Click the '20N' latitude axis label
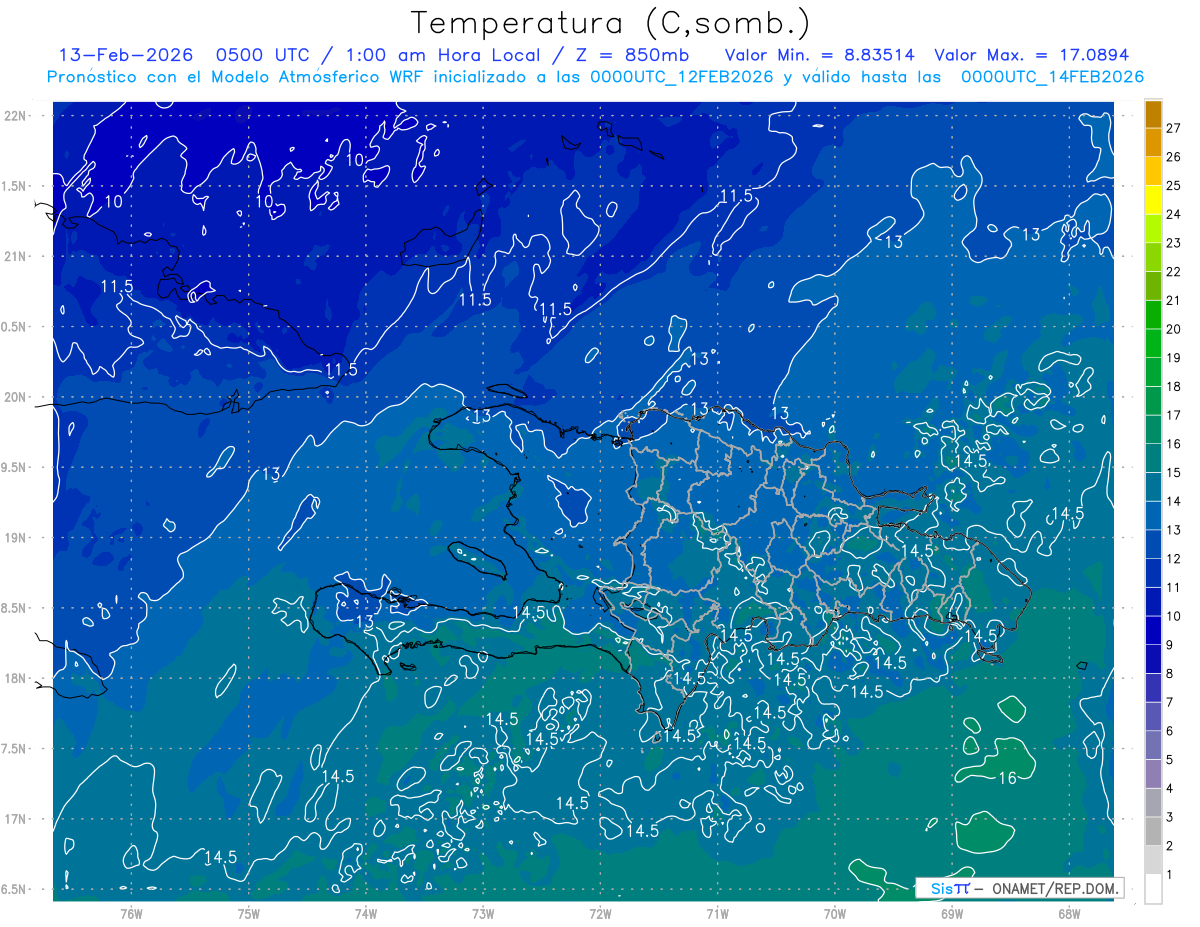1200x927 pixels. pyautogui.click(x=15, y=397)
